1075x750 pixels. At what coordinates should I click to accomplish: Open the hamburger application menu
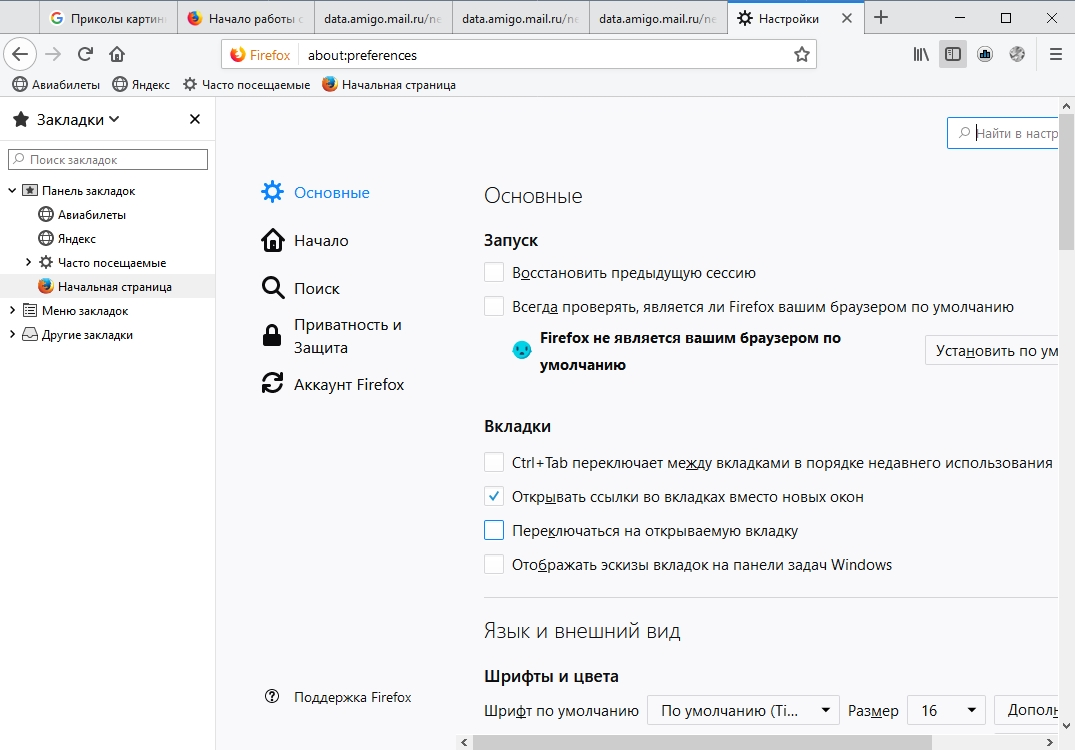click(x=1056, y=54)
